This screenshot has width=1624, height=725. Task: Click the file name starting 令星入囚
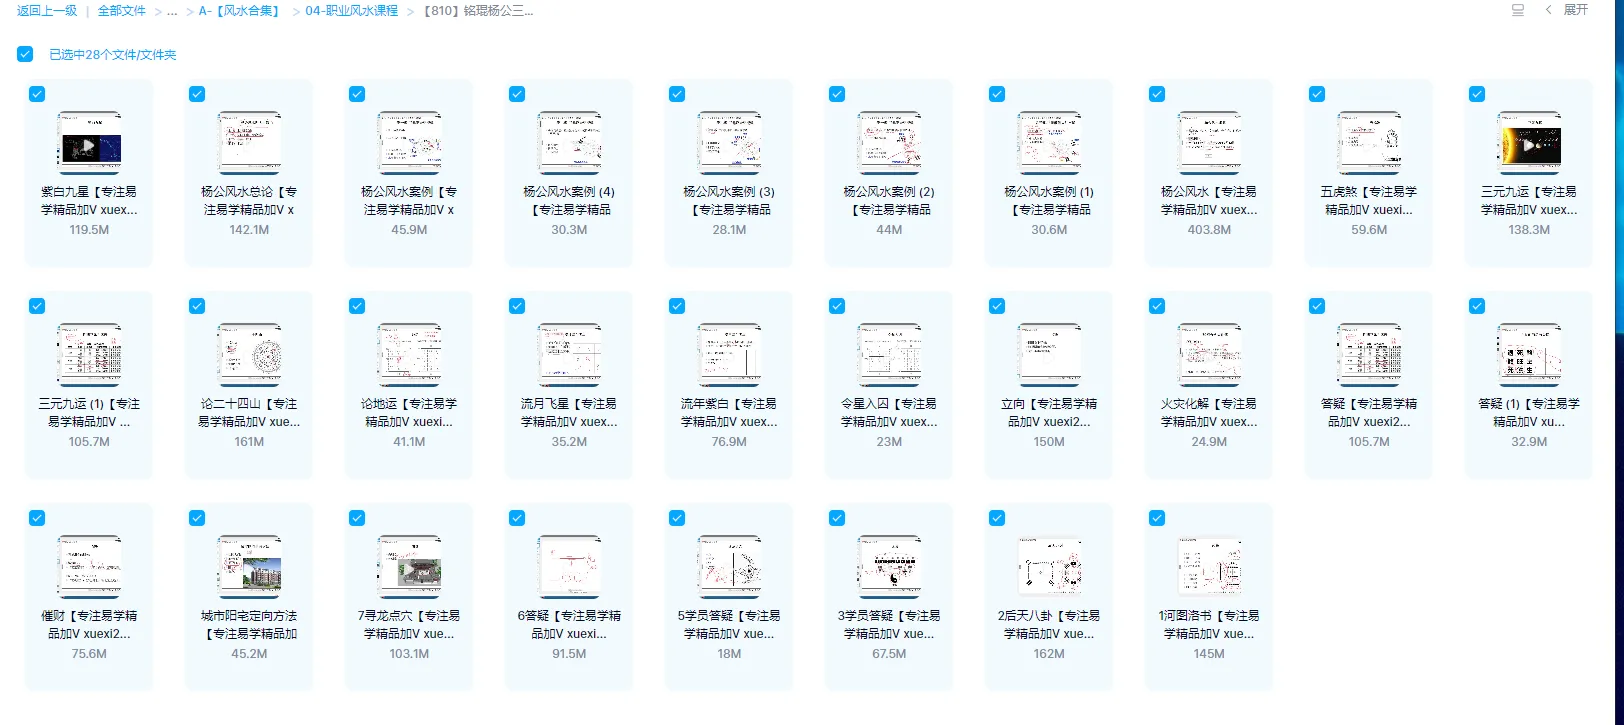tap(889, 413)
